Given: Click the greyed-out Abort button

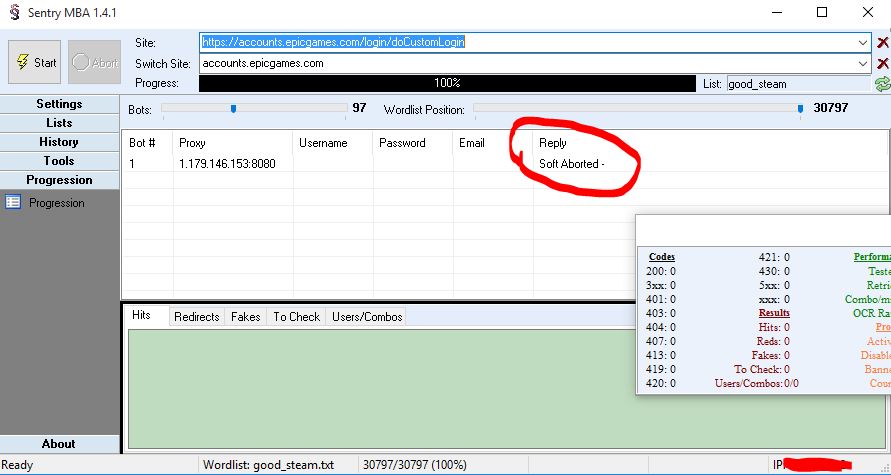Looking at the screenshot, I should pos(94,62).
